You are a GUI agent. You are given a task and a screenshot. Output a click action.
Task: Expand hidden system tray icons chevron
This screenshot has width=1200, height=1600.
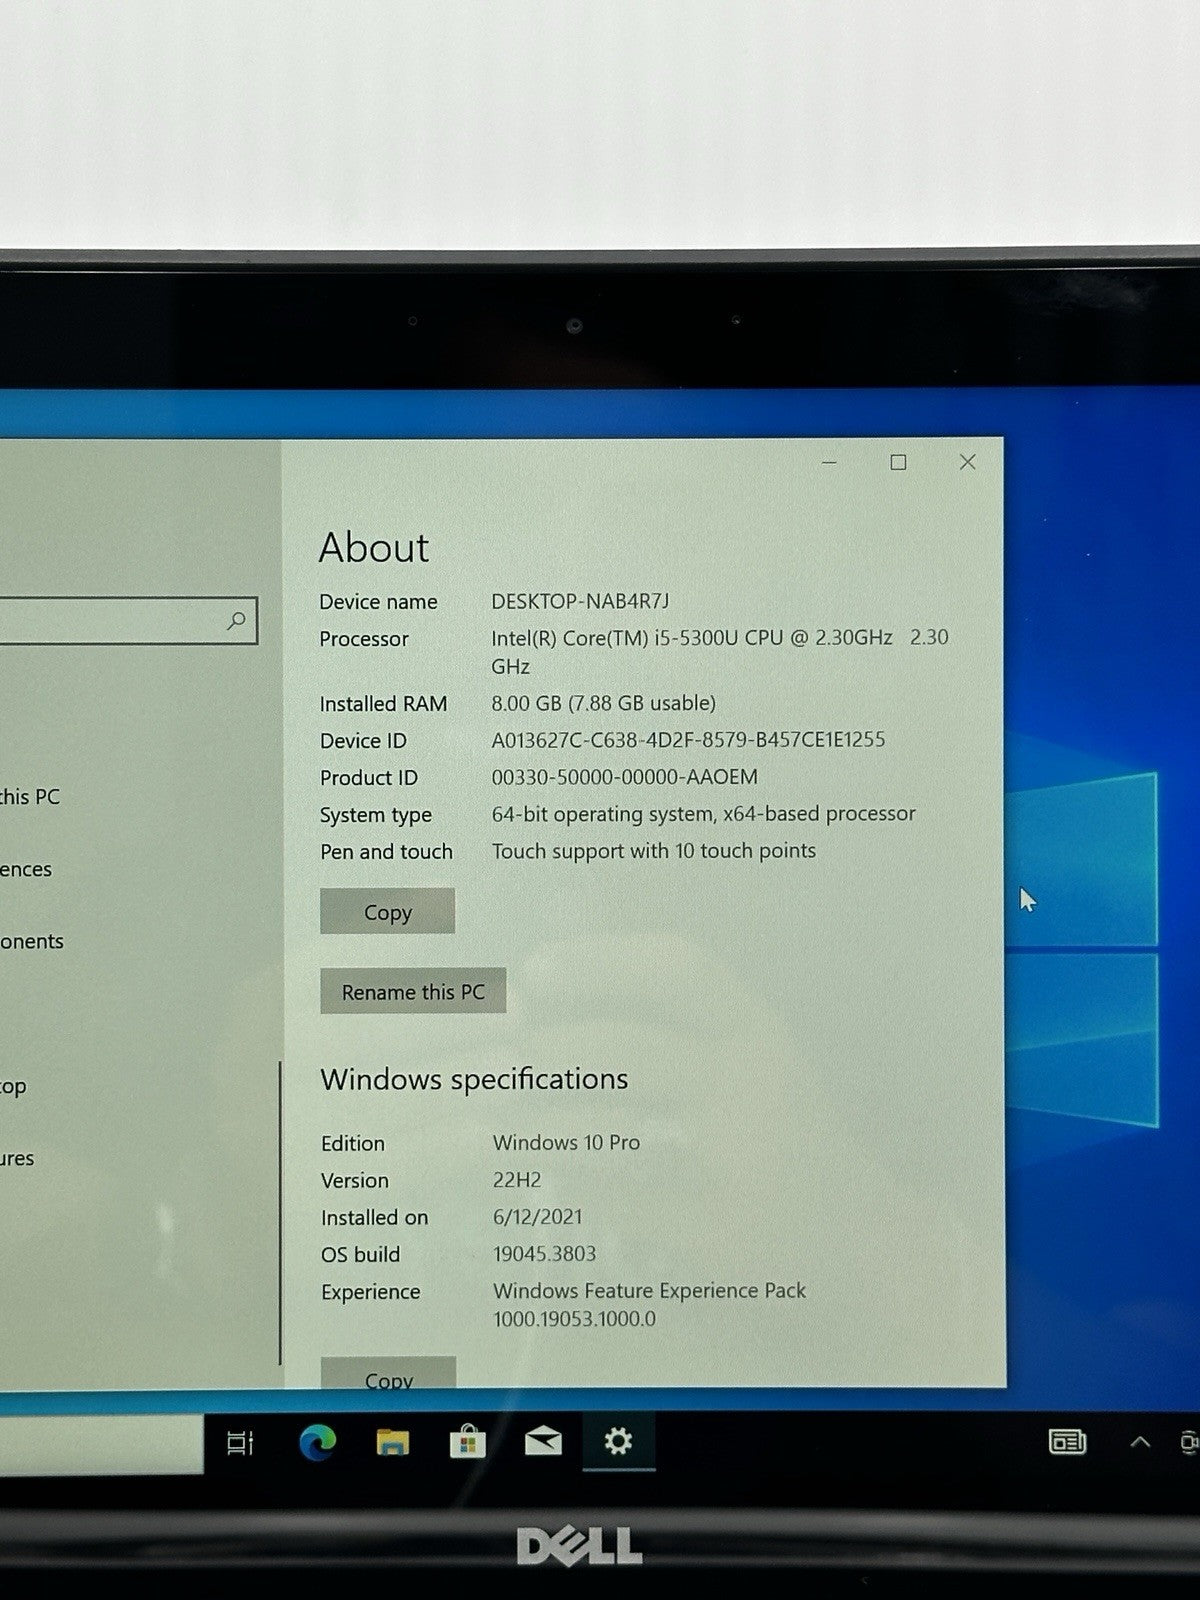coord(1140,1441)
